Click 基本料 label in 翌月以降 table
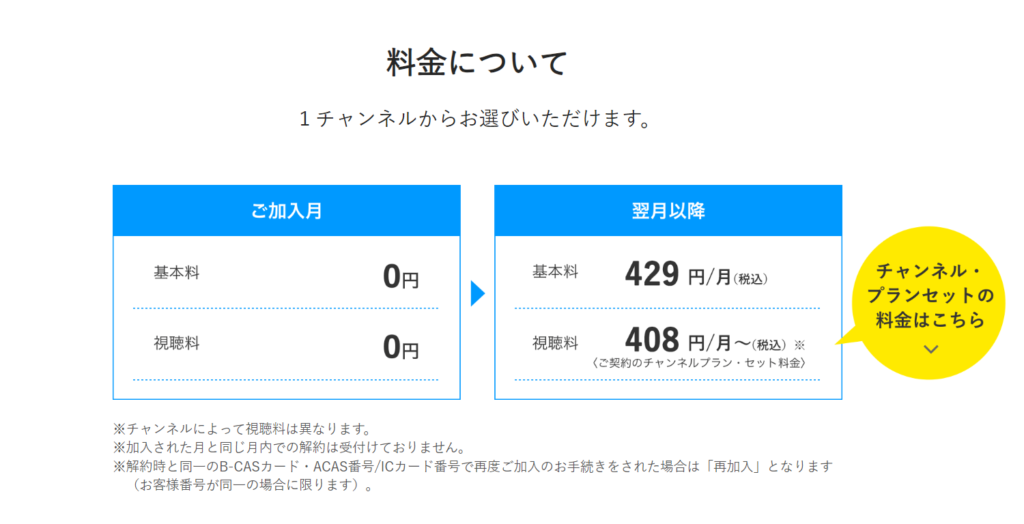Image resolution: width=1024 pixels, height=524 pixels. (x=555, y=272)
